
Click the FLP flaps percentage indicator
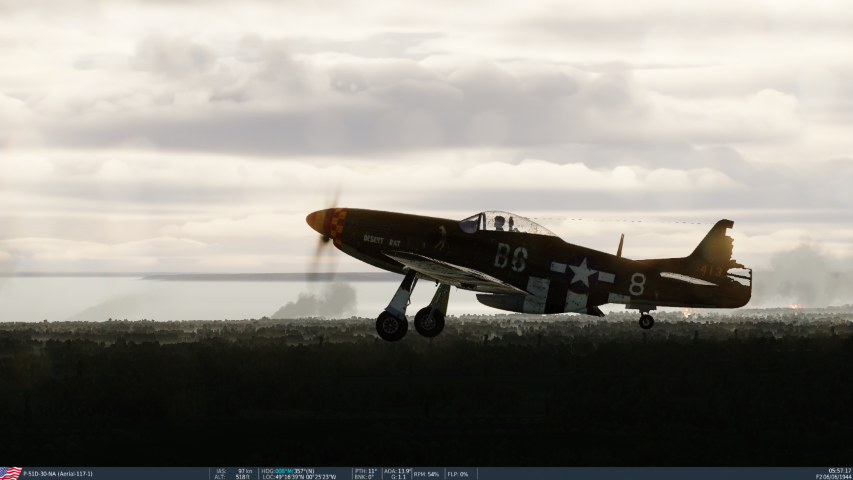[458, 473]
